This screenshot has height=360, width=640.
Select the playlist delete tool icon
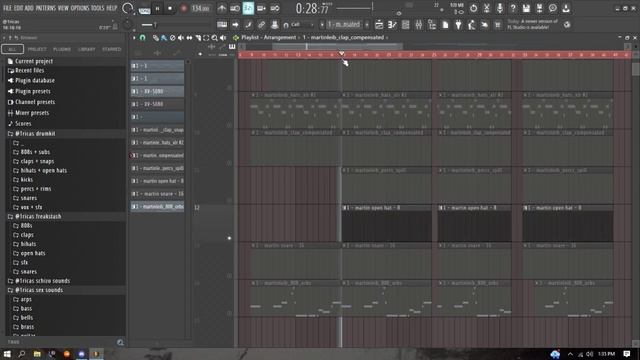point(173,38)
